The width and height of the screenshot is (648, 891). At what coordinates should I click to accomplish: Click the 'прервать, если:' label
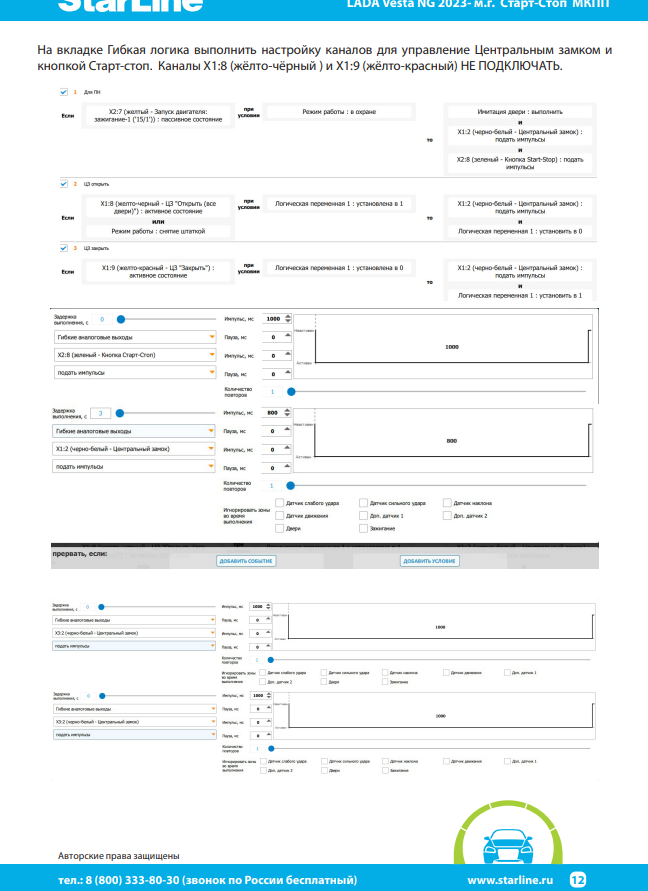click(x=80, y=553)
